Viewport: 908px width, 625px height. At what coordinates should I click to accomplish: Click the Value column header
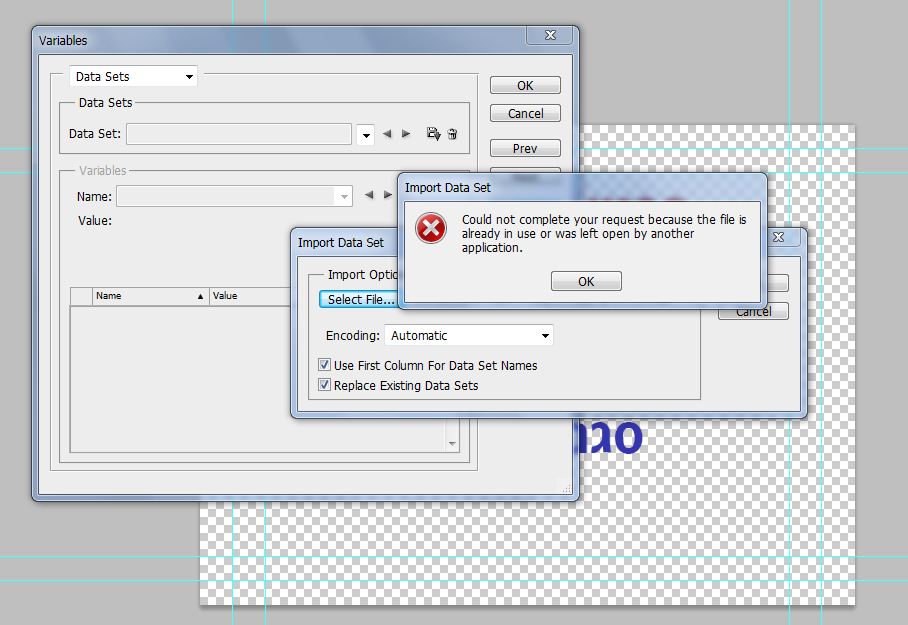(x=250, y=295)
